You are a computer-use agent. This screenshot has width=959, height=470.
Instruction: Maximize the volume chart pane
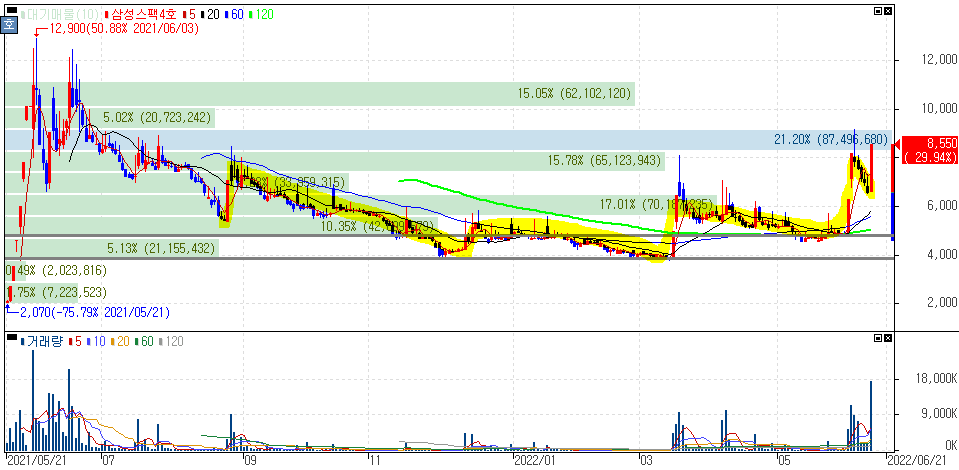[x=879, y=338]
